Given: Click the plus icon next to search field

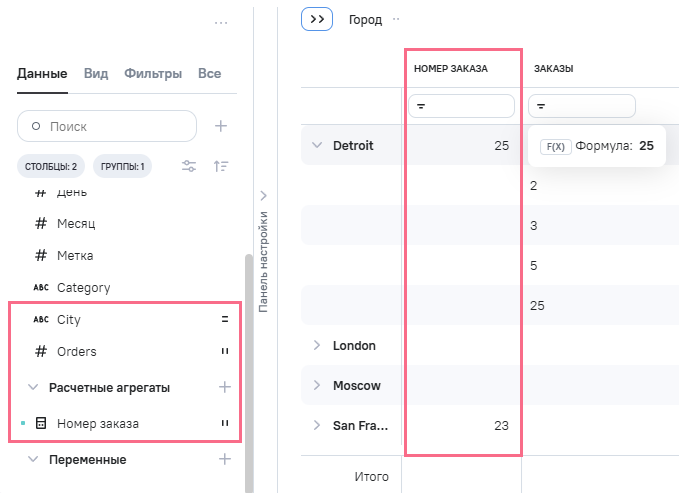Looking at the screenshot, I should click(x=222, y=126).
